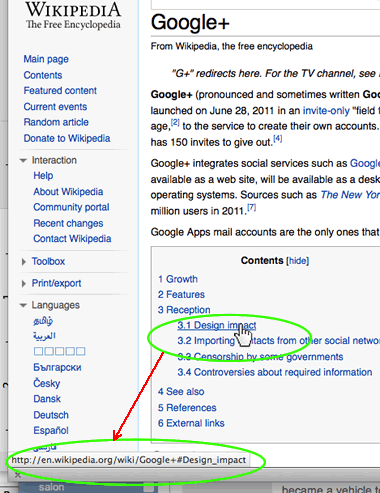Jump to section 4 See also
Image resolution: width=380 pixels, height=493 pixels.
coord(181,392)
